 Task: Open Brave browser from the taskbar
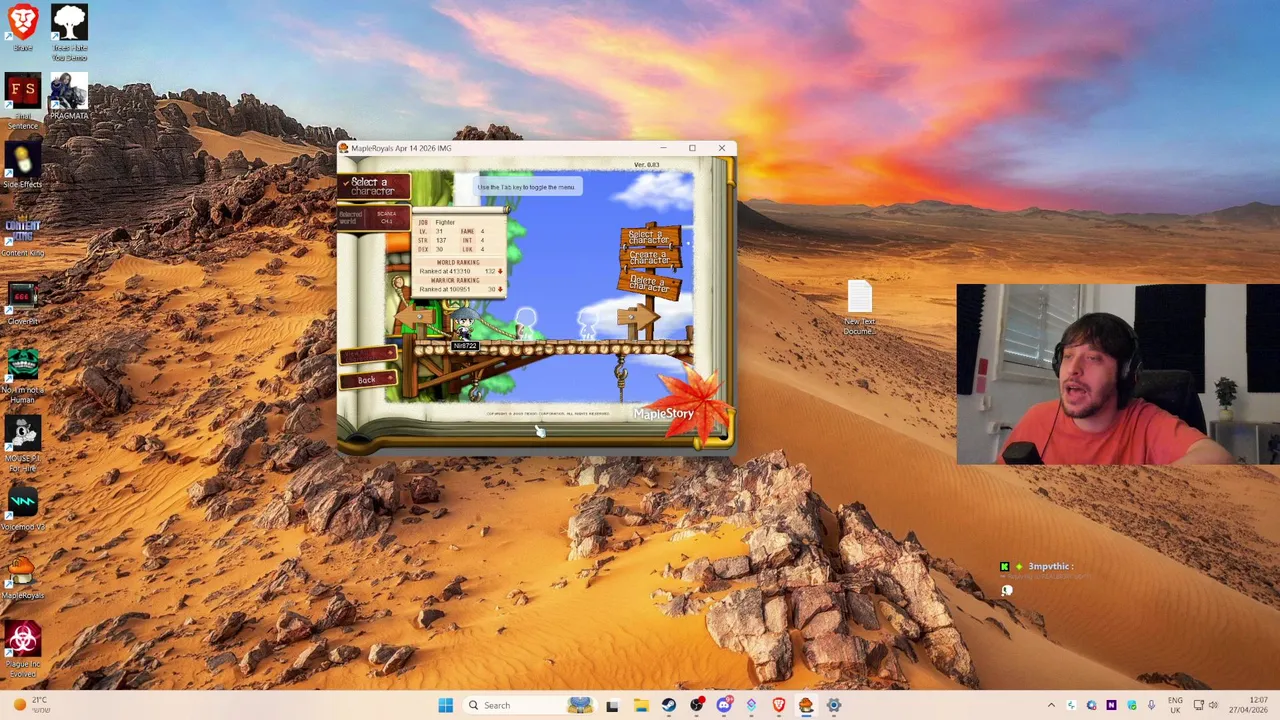(x=778, y=705)
